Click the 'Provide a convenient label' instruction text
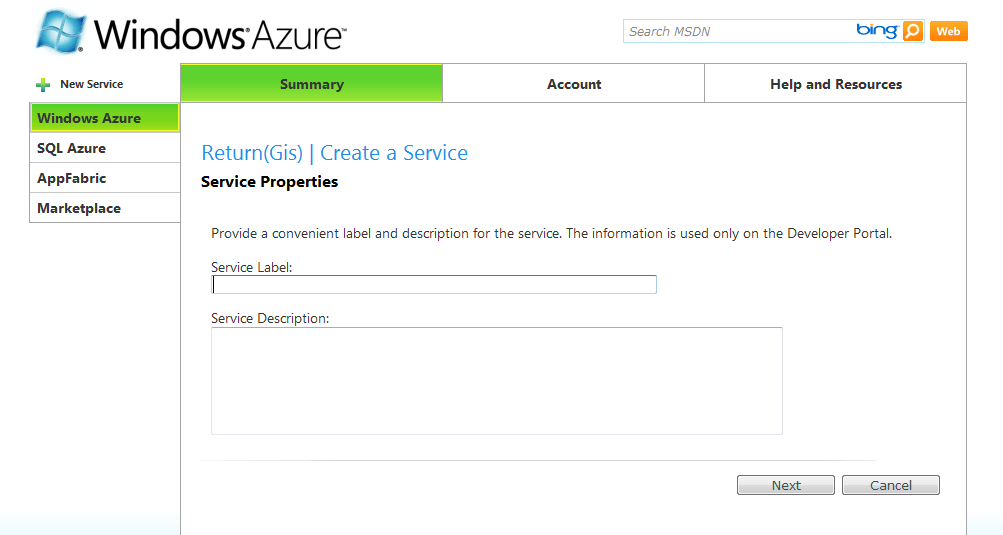The image size is (1003, 535). tap(551, 234)
